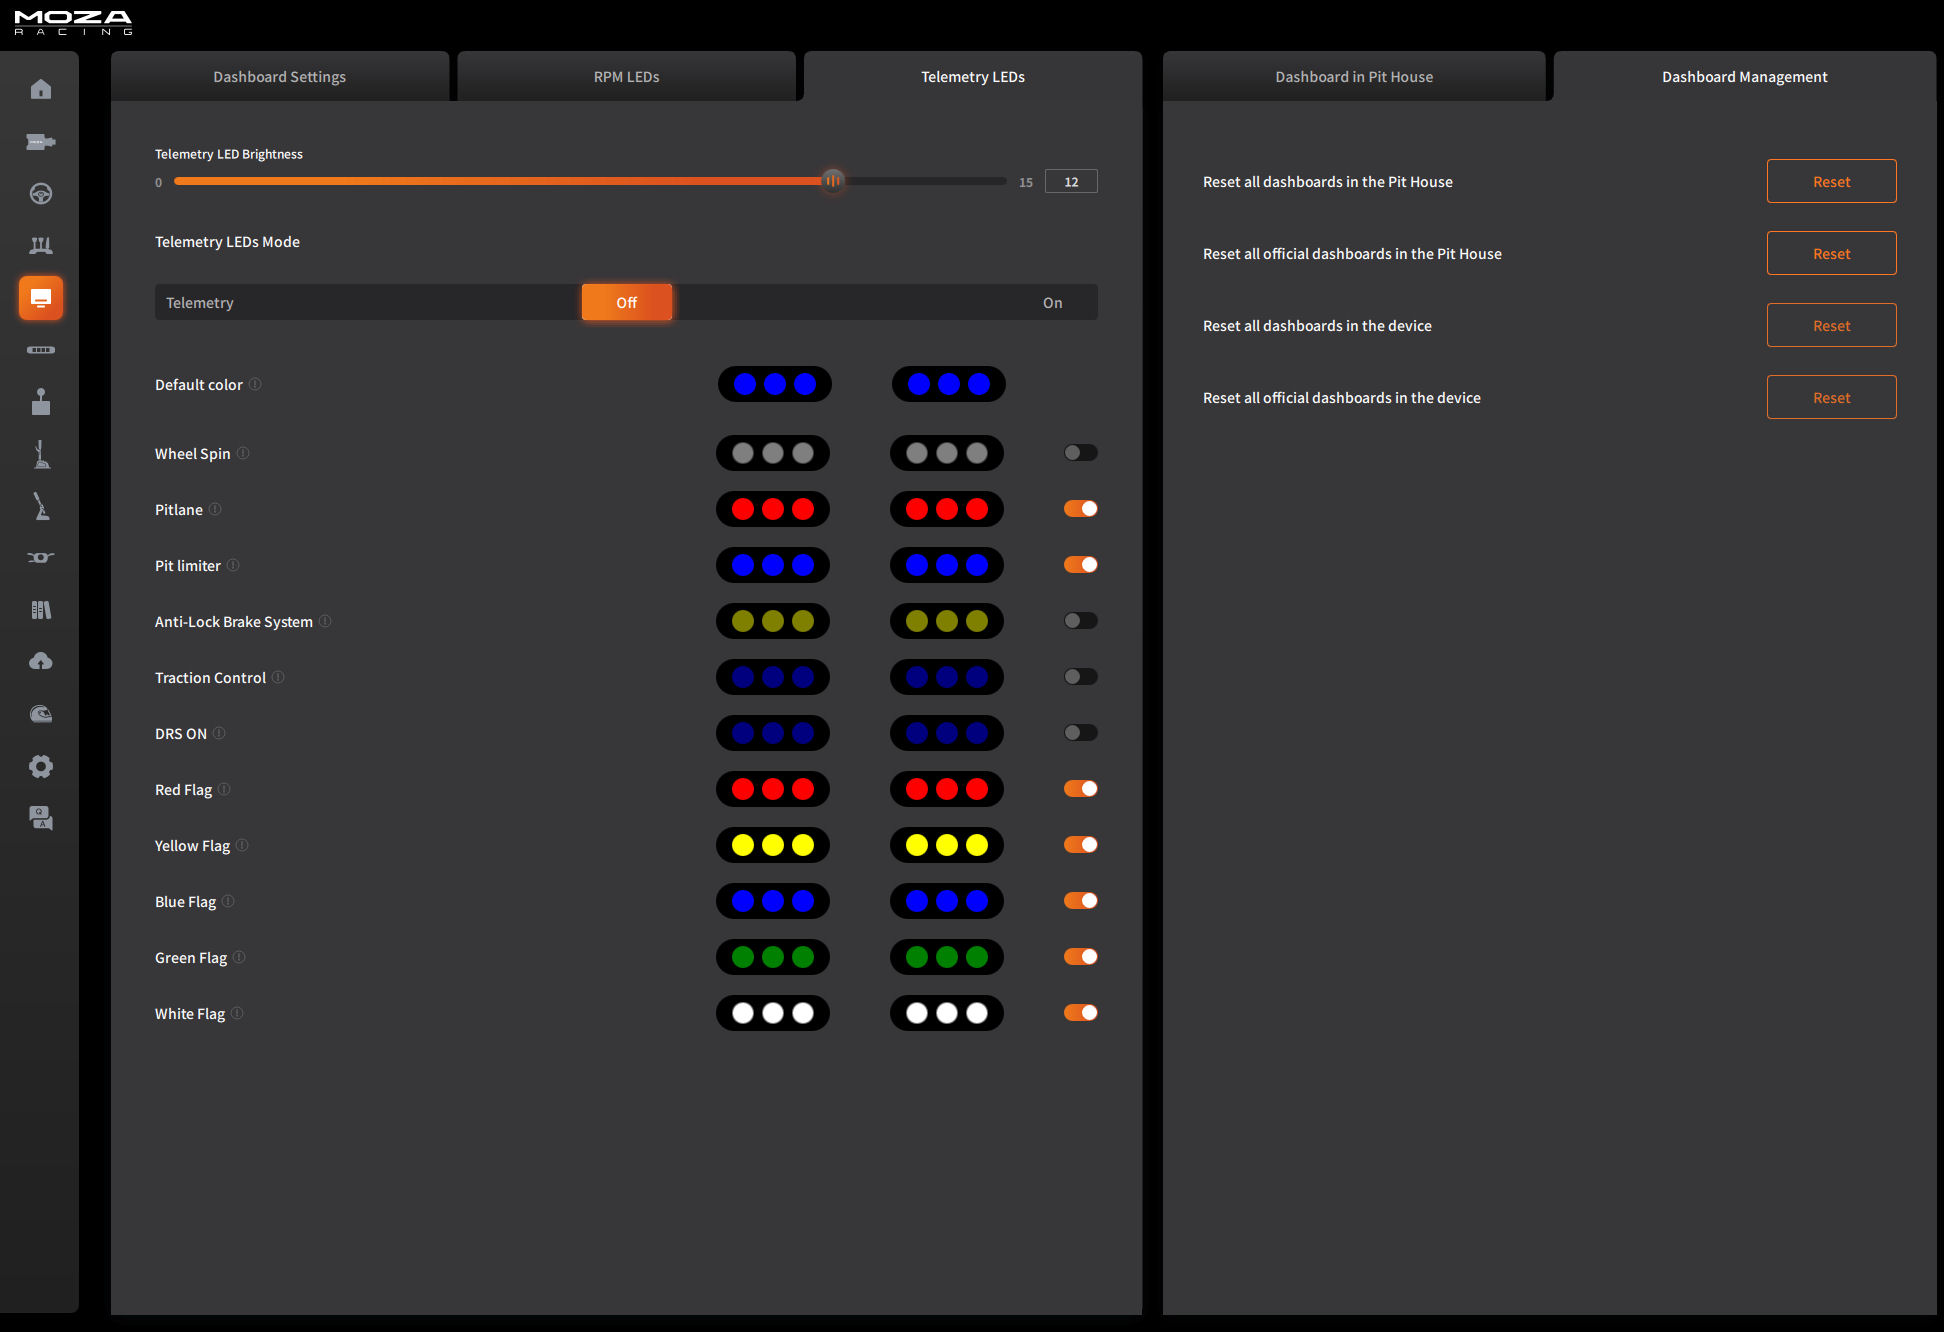The image size is (1944, 1332).
Task: Click the cloud upload sidebar icon
Action: coord(41,662)
